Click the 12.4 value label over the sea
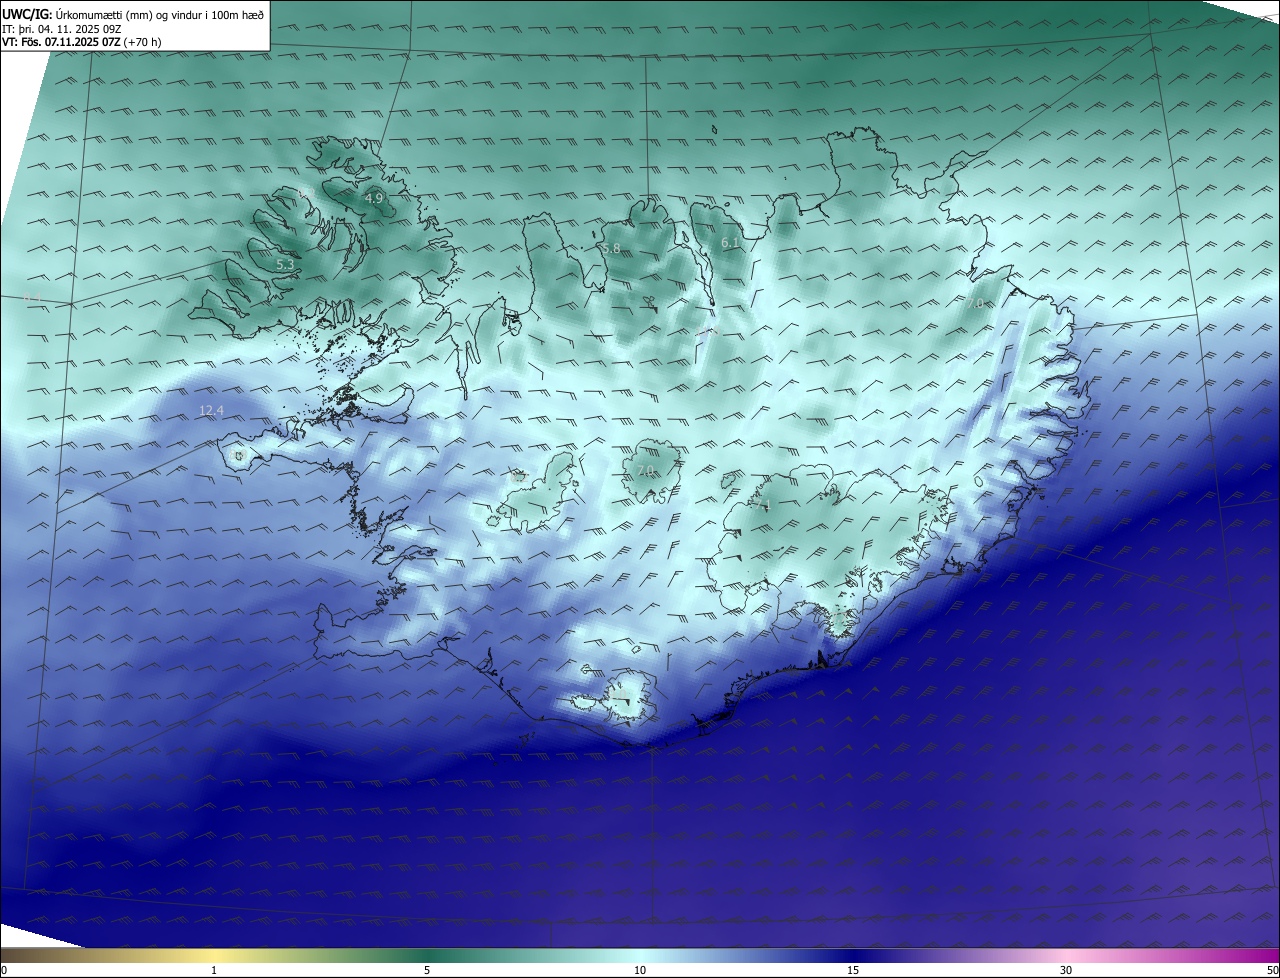1280x978 pixels. pos(212,410)
